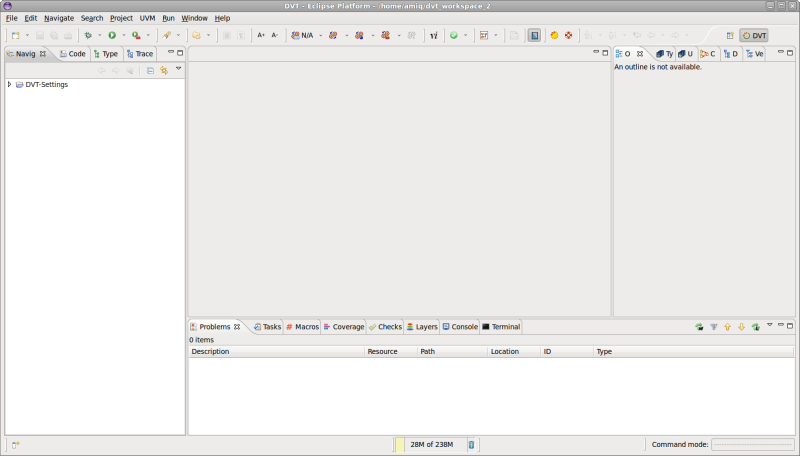The height and width of the screenshot is (456, 800).
Task: Click the green Run toolbar icon
Action: point(112,35)
